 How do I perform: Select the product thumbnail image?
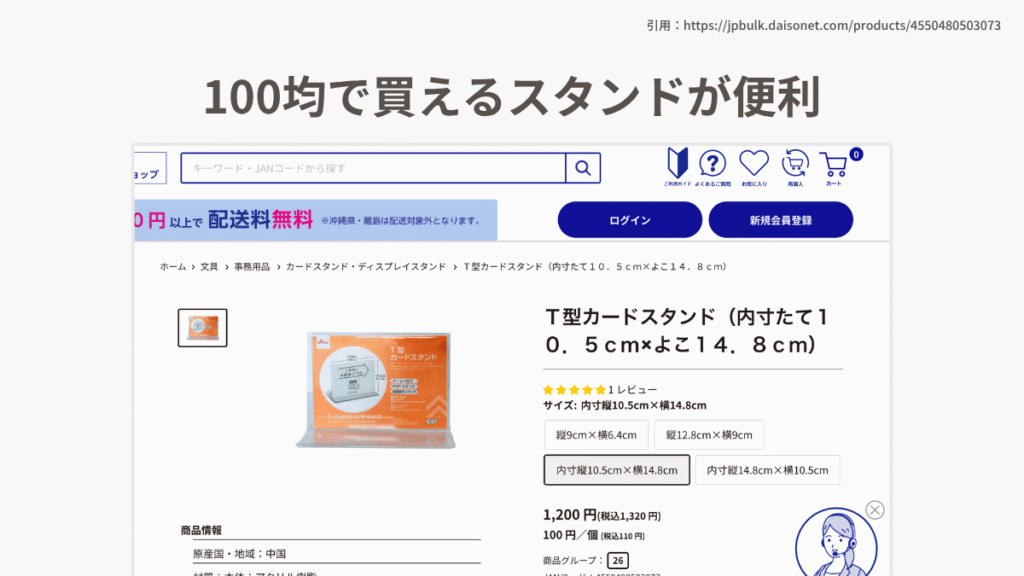tap(202, 328)
